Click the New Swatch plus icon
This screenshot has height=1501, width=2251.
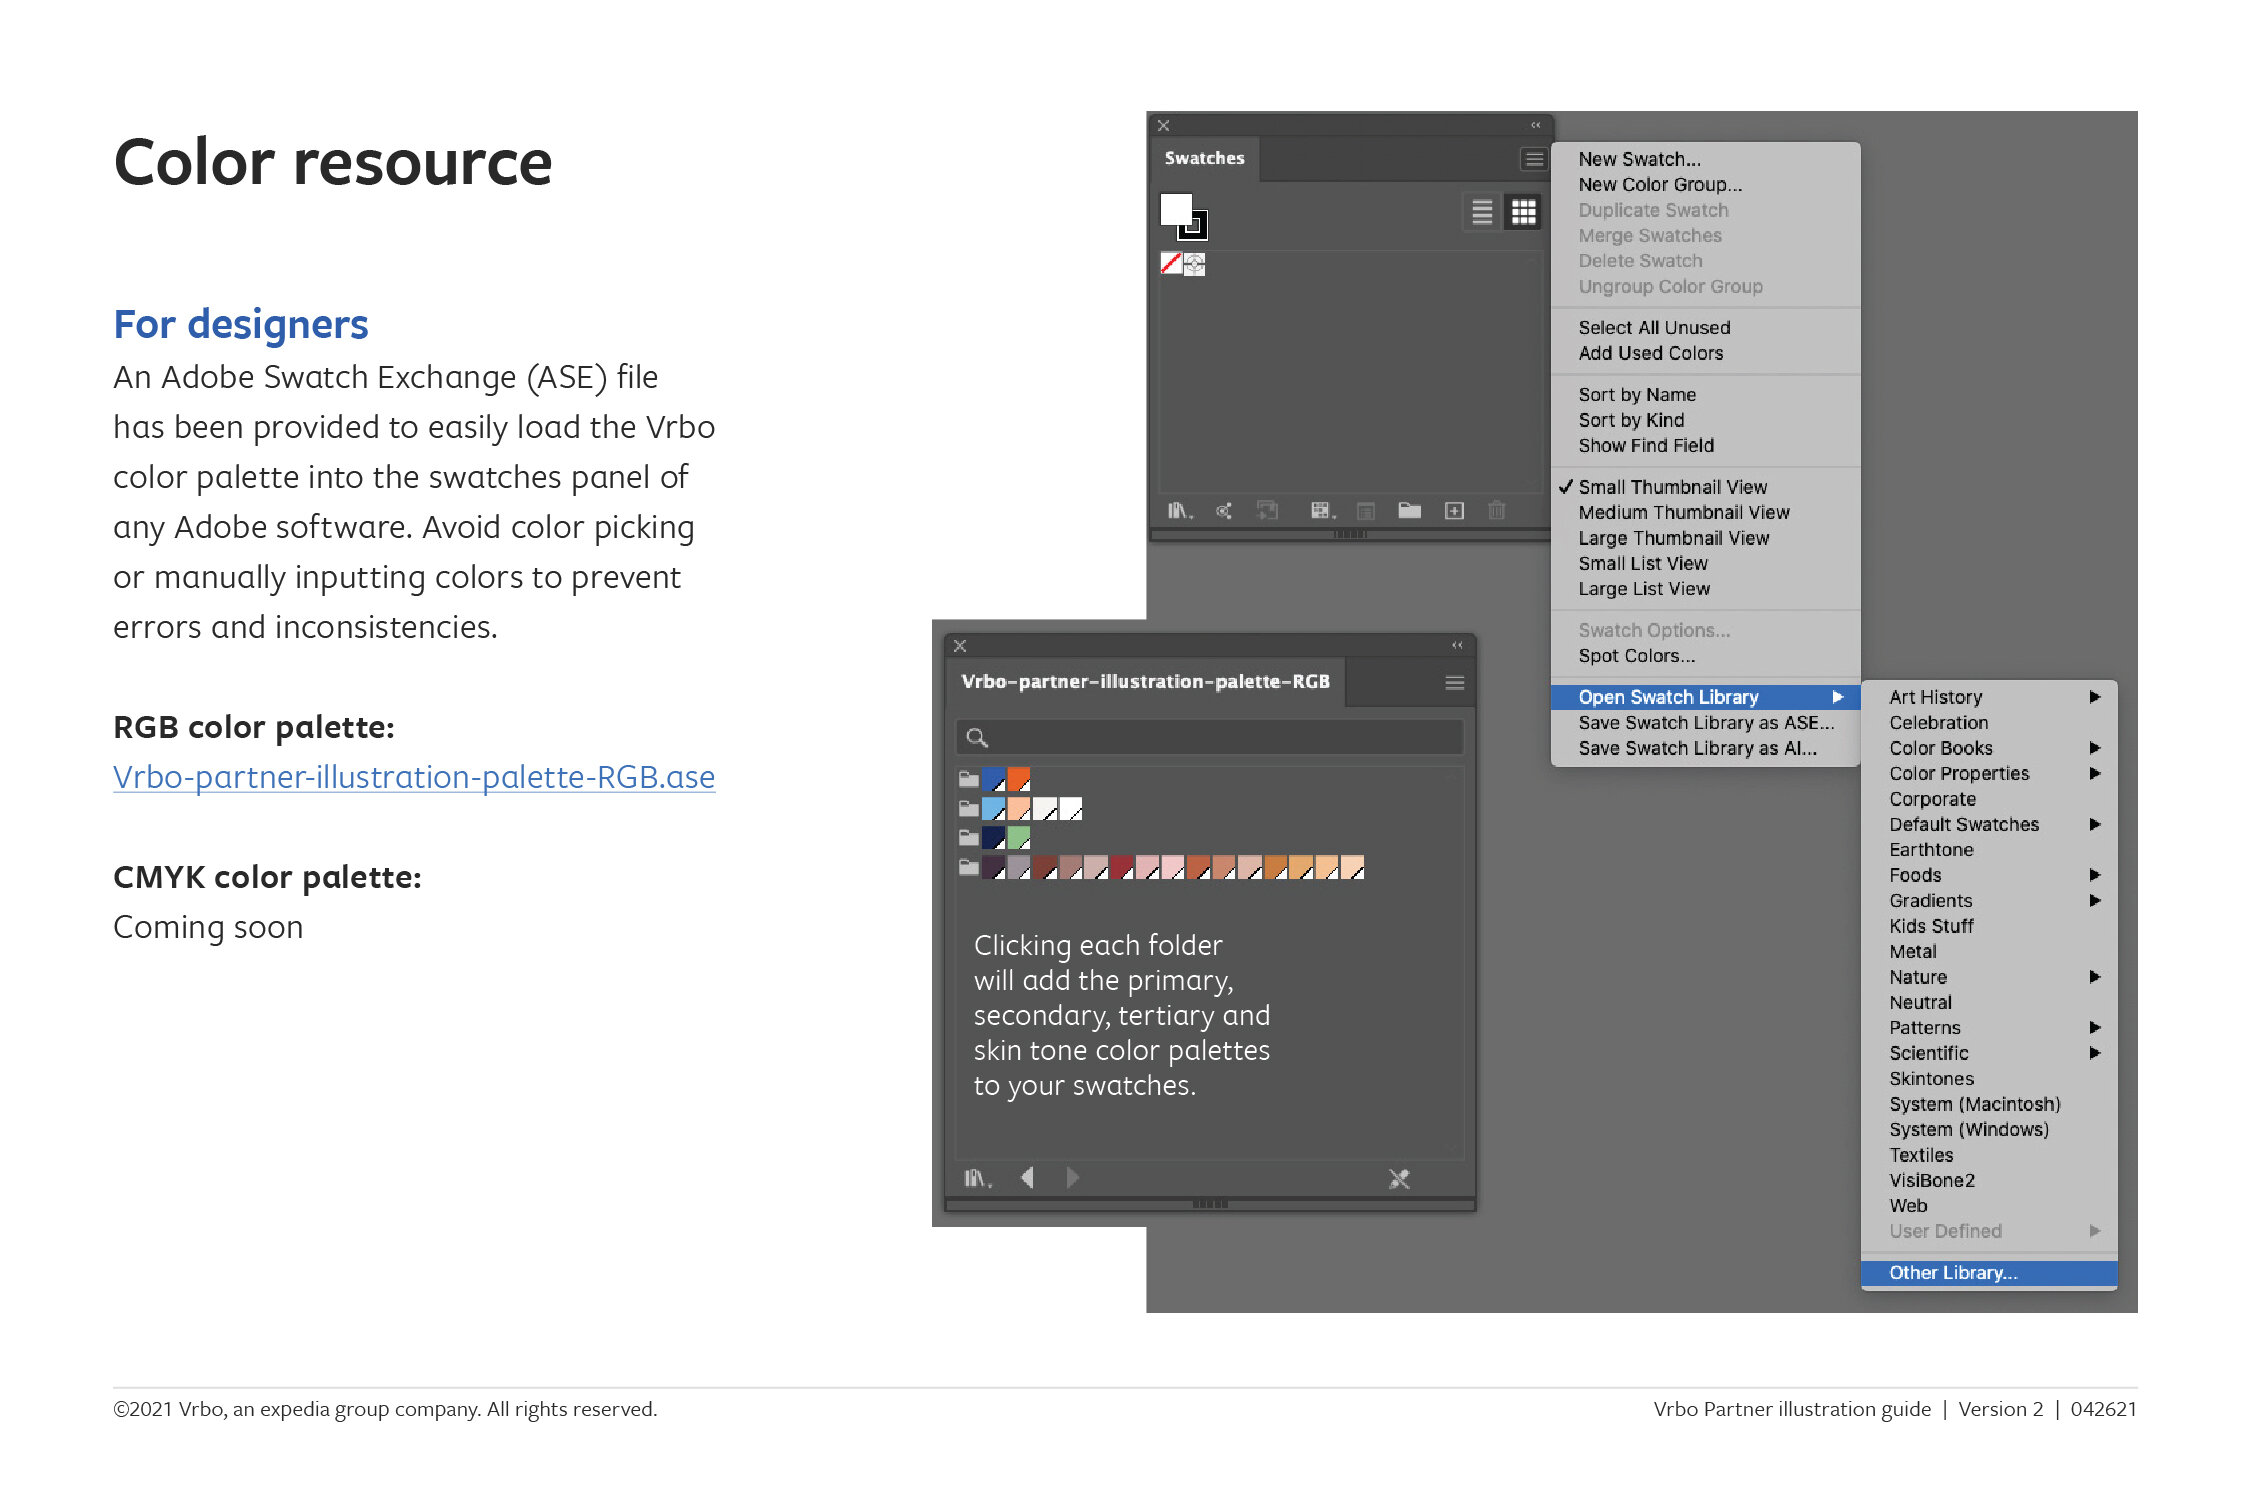click(1454, 511)
